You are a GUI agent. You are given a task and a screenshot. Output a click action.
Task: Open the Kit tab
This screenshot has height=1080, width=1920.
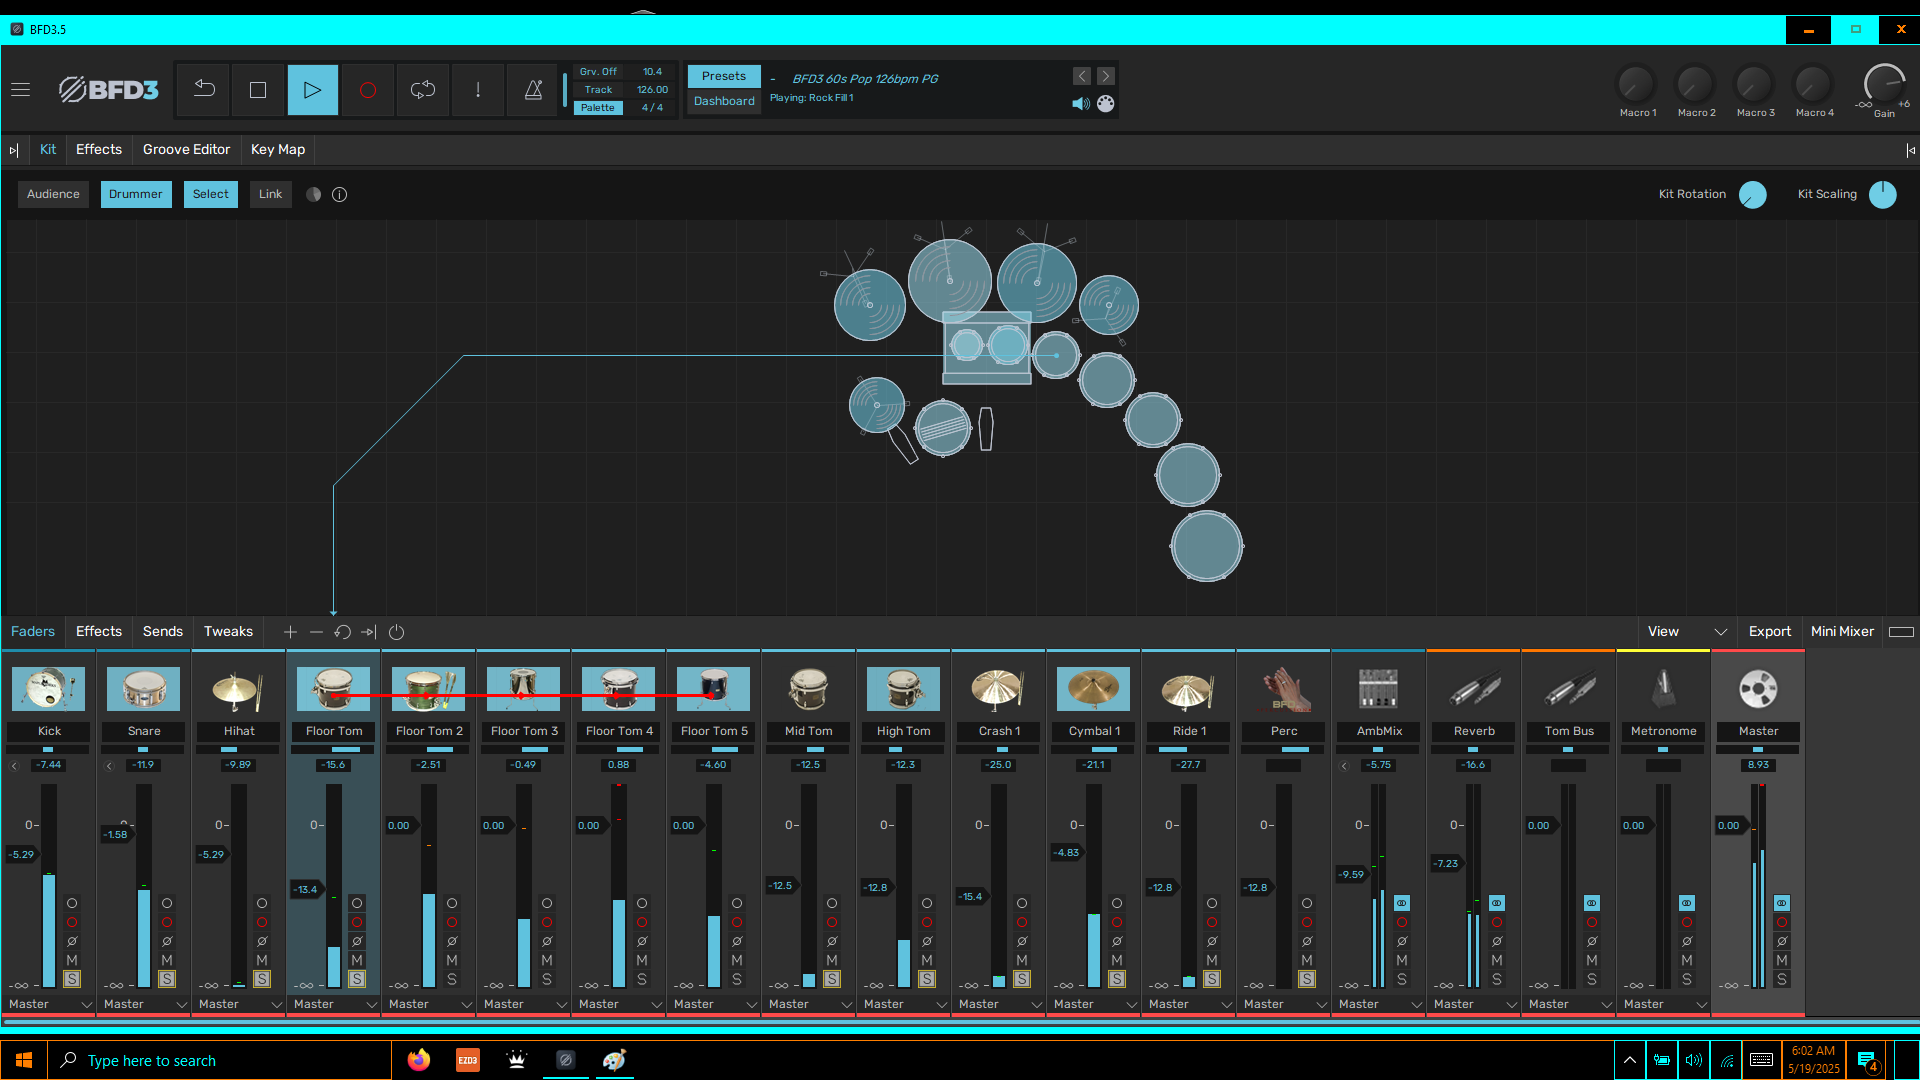tap(48, 150)
